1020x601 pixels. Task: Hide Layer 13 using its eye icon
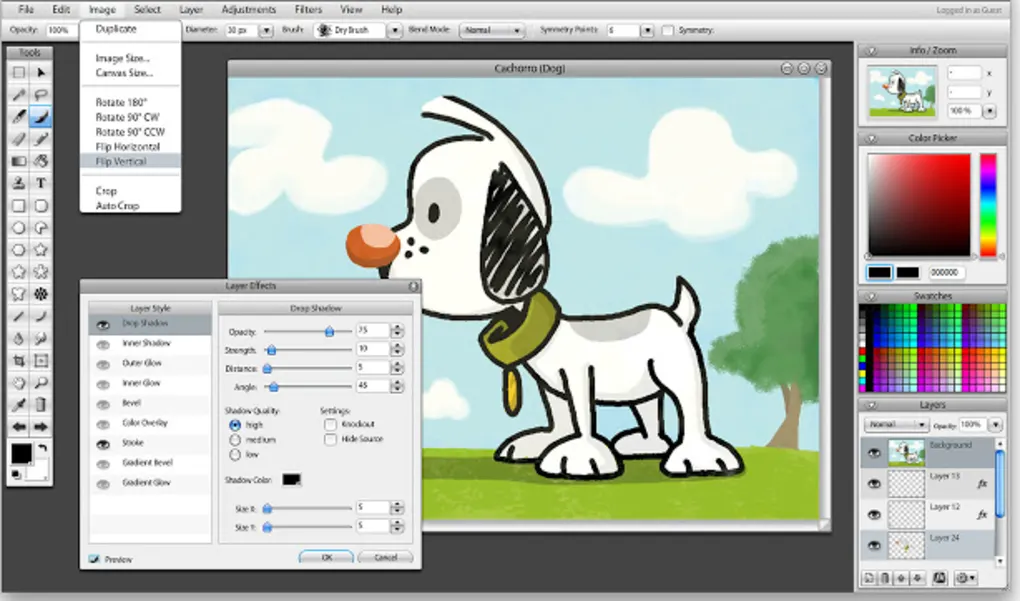click(874, 483)
